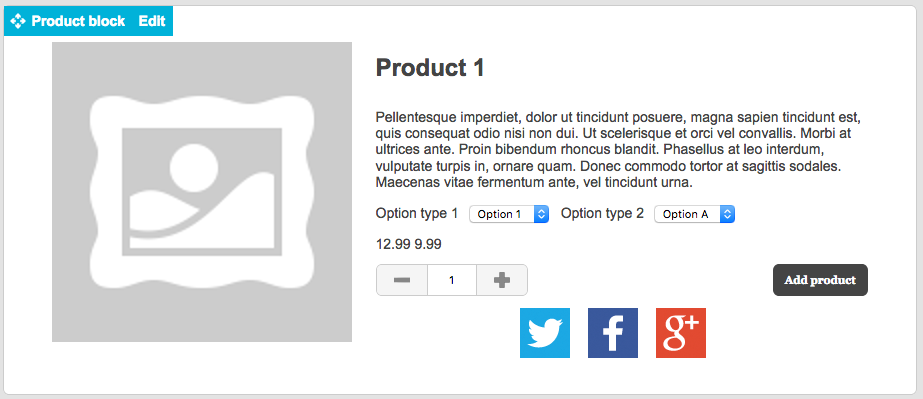
Task: Click the Pellentesque product description paragraph
Action: [x=622, y=149]
